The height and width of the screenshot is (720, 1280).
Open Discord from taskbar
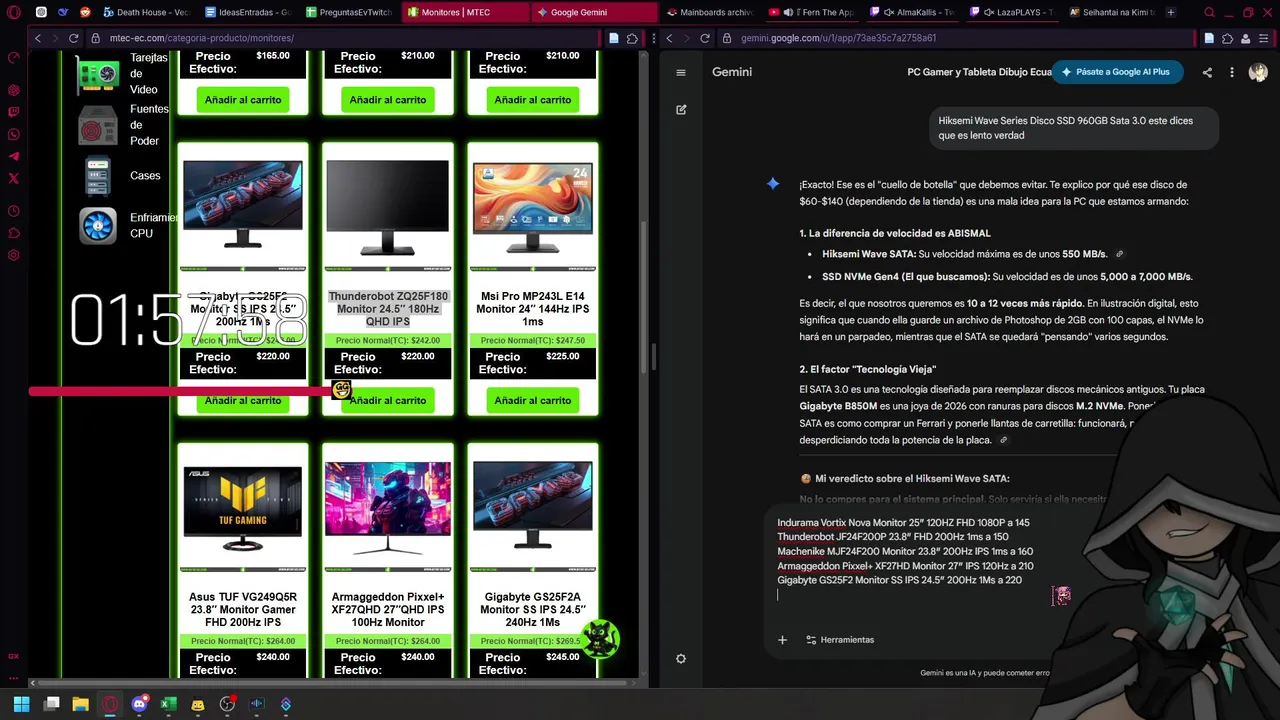(139, 704)
